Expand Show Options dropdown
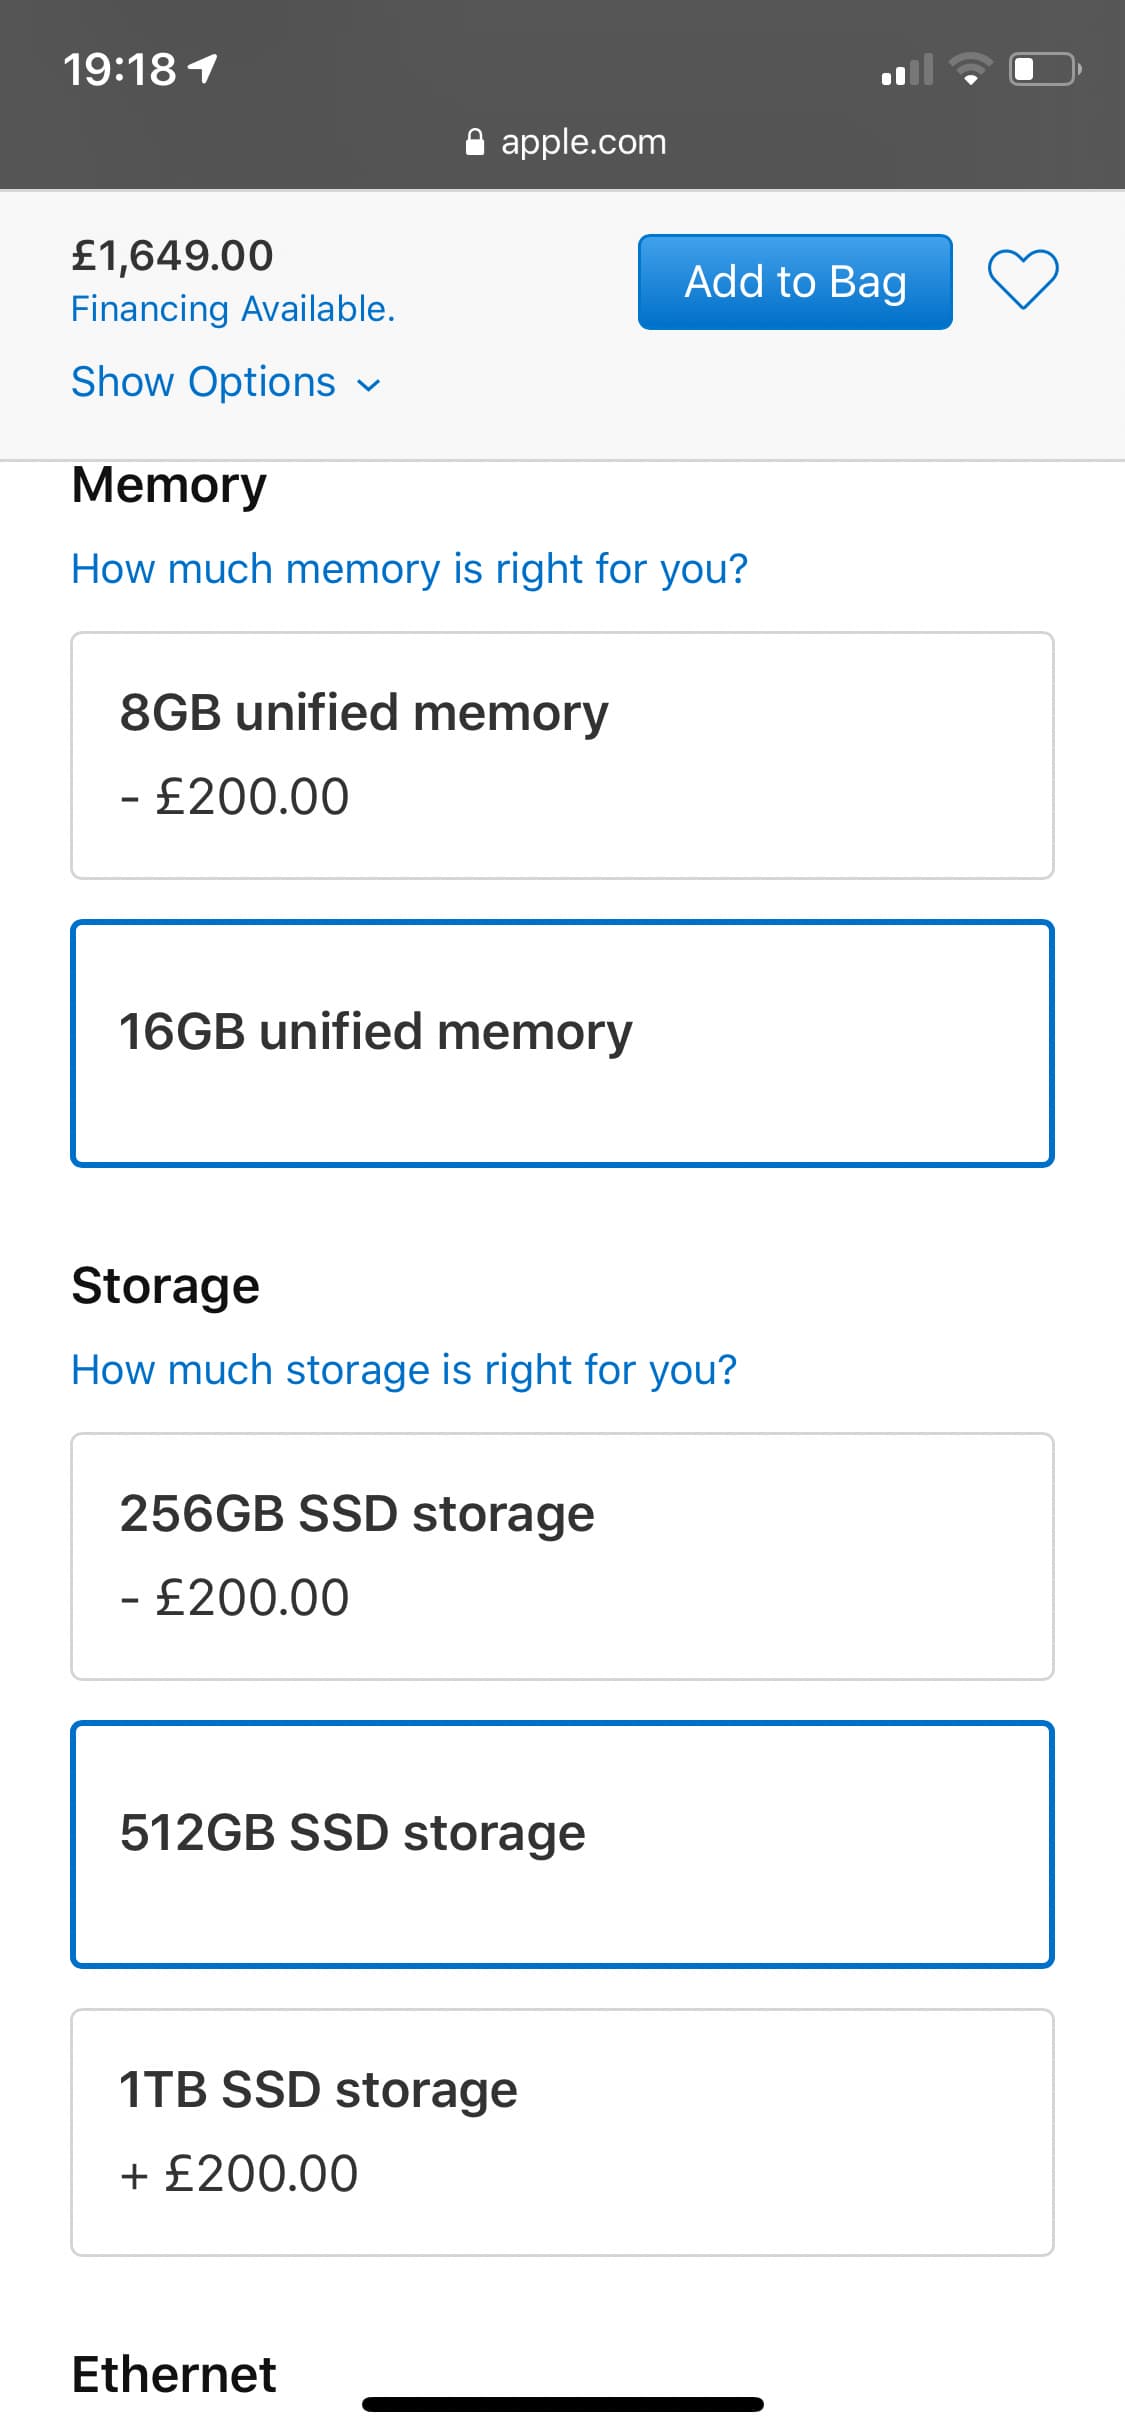 204,383
